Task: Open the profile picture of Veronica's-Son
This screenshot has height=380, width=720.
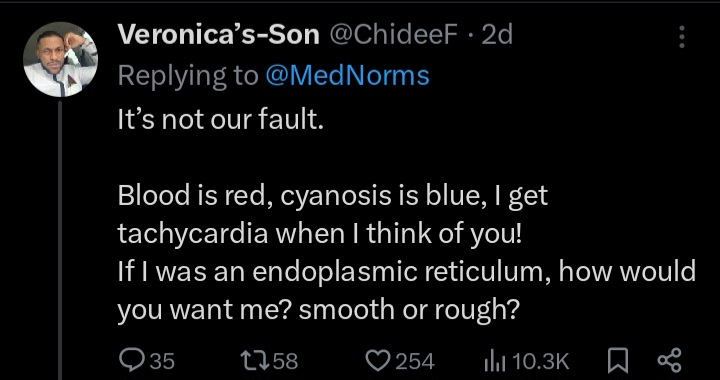Action: pos(60,59)
